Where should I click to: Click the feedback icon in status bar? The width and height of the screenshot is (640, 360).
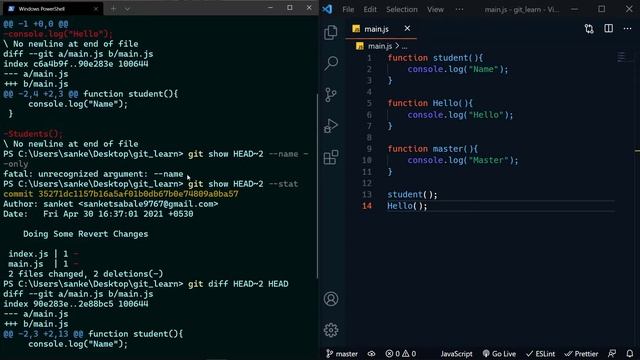pyautogui.click(x=612, y=354)
